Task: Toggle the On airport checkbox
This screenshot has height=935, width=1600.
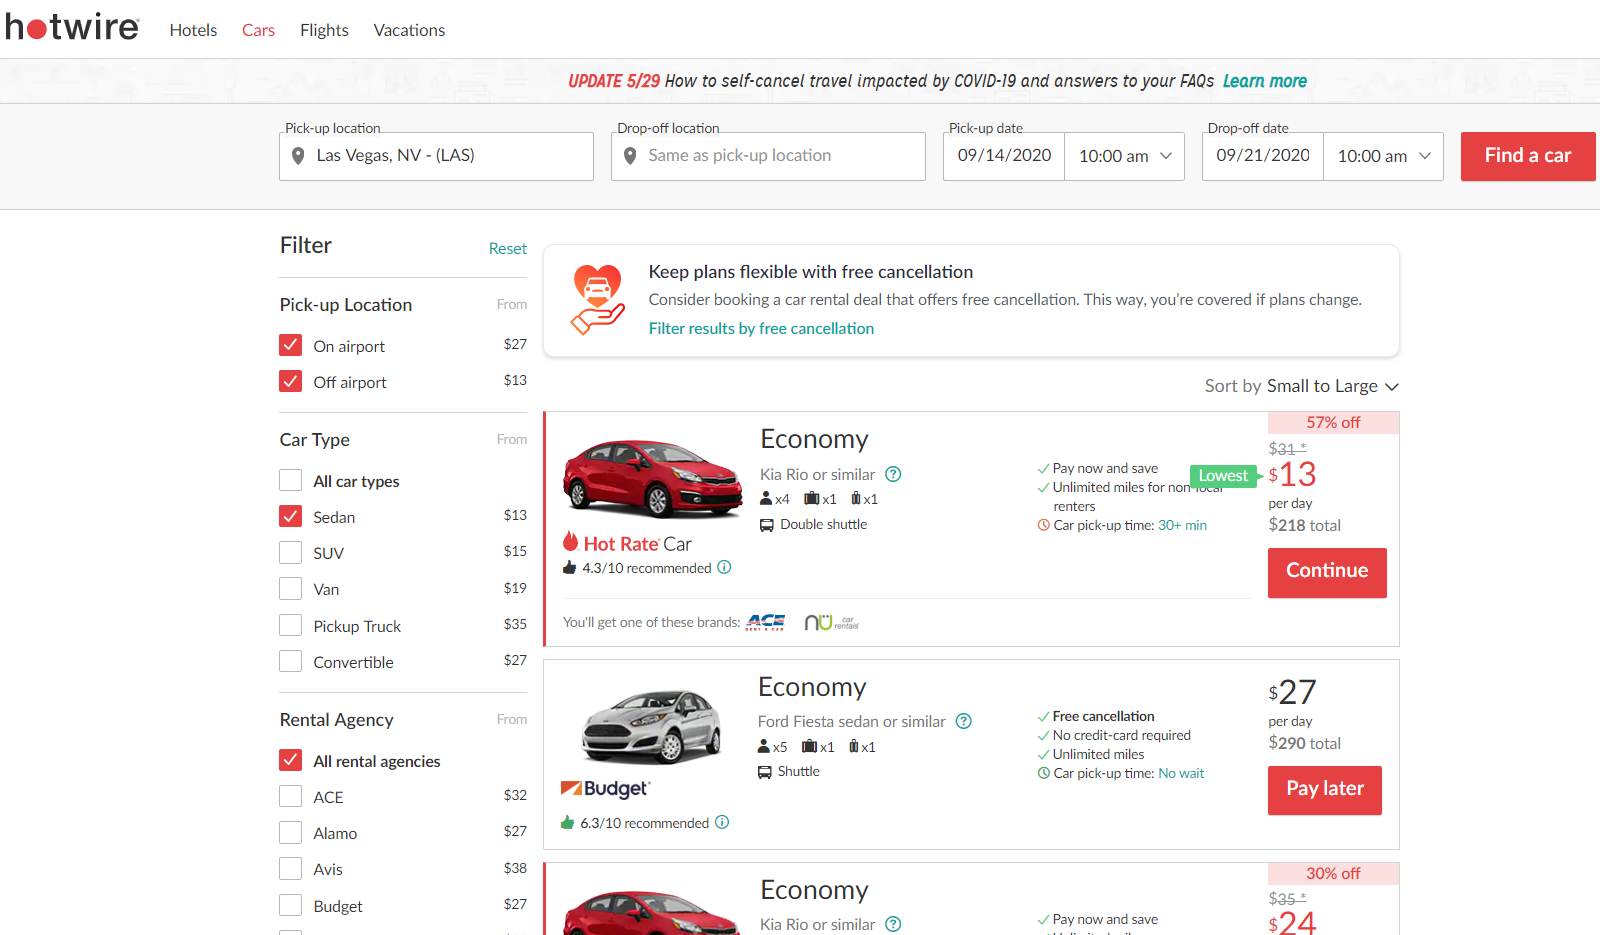Action: click(x=291, y=345)
